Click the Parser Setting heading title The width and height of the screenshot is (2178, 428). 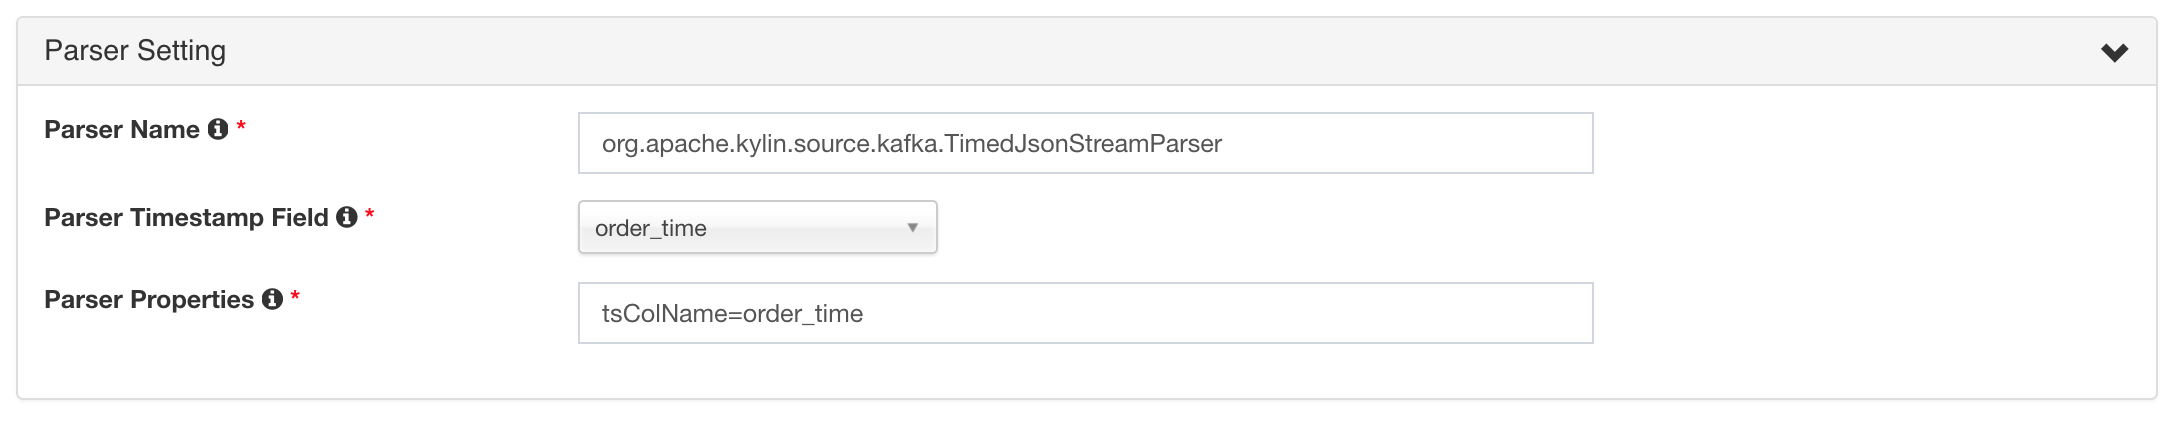(x=135, y=51)
